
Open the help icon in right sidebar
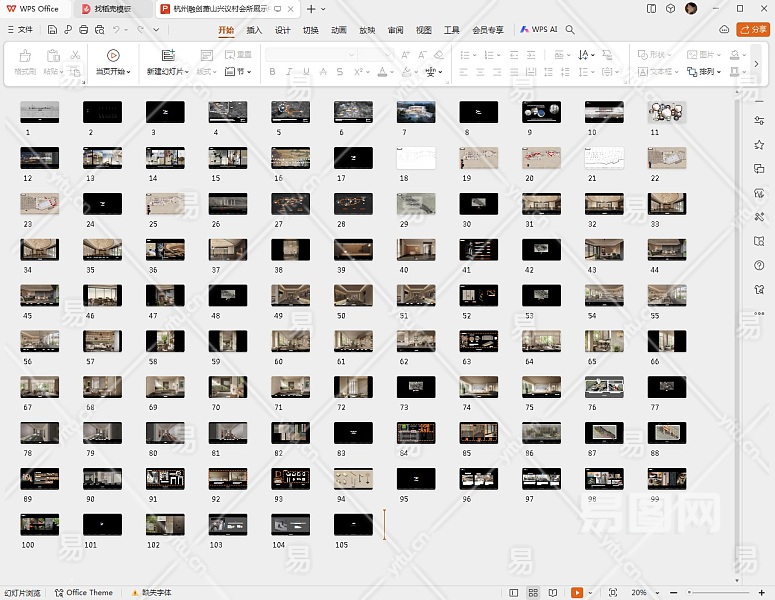(x=760, y=265)
